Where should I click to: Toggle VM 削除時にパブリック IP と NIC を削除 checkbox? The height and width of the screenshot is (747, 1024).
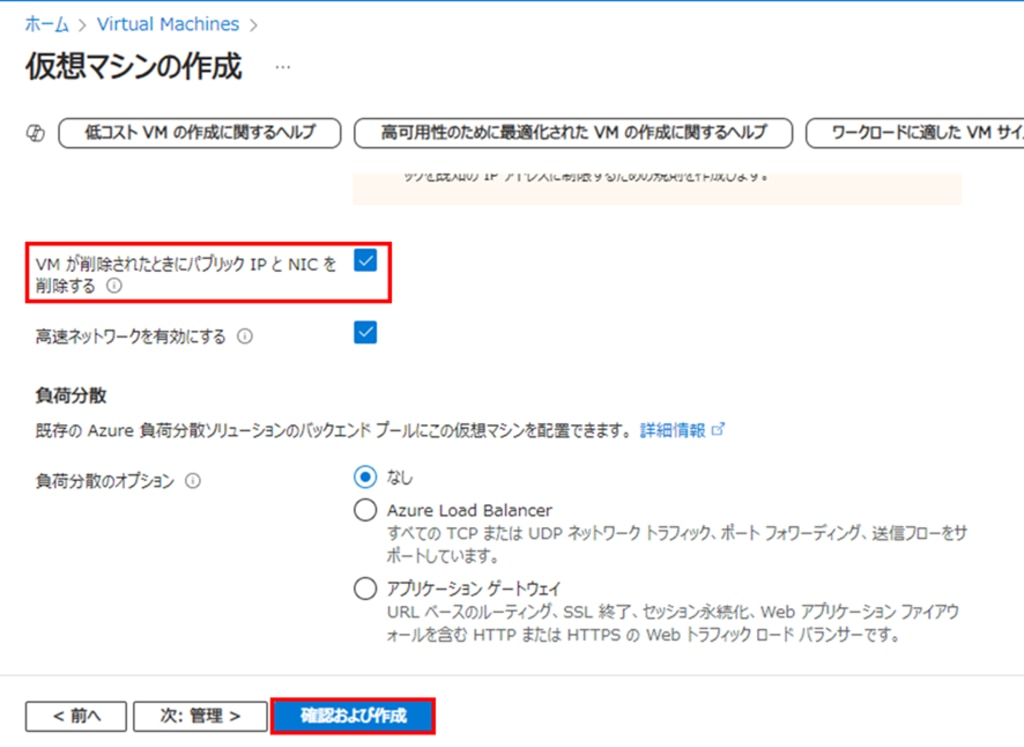pos(365,261)
